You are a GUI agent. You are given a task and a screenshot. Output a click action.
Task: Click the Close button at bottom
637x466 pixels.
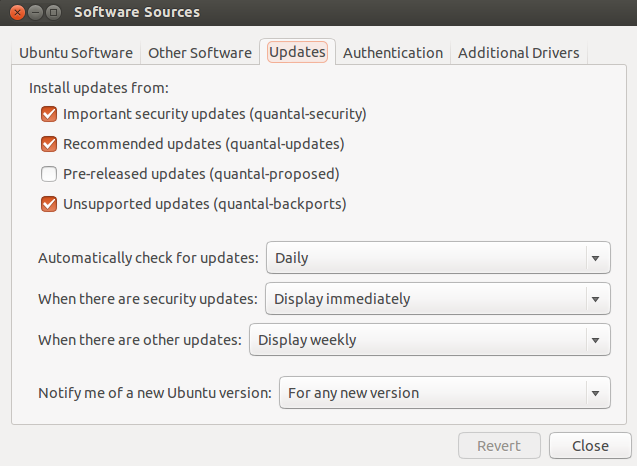coord(590,446)
